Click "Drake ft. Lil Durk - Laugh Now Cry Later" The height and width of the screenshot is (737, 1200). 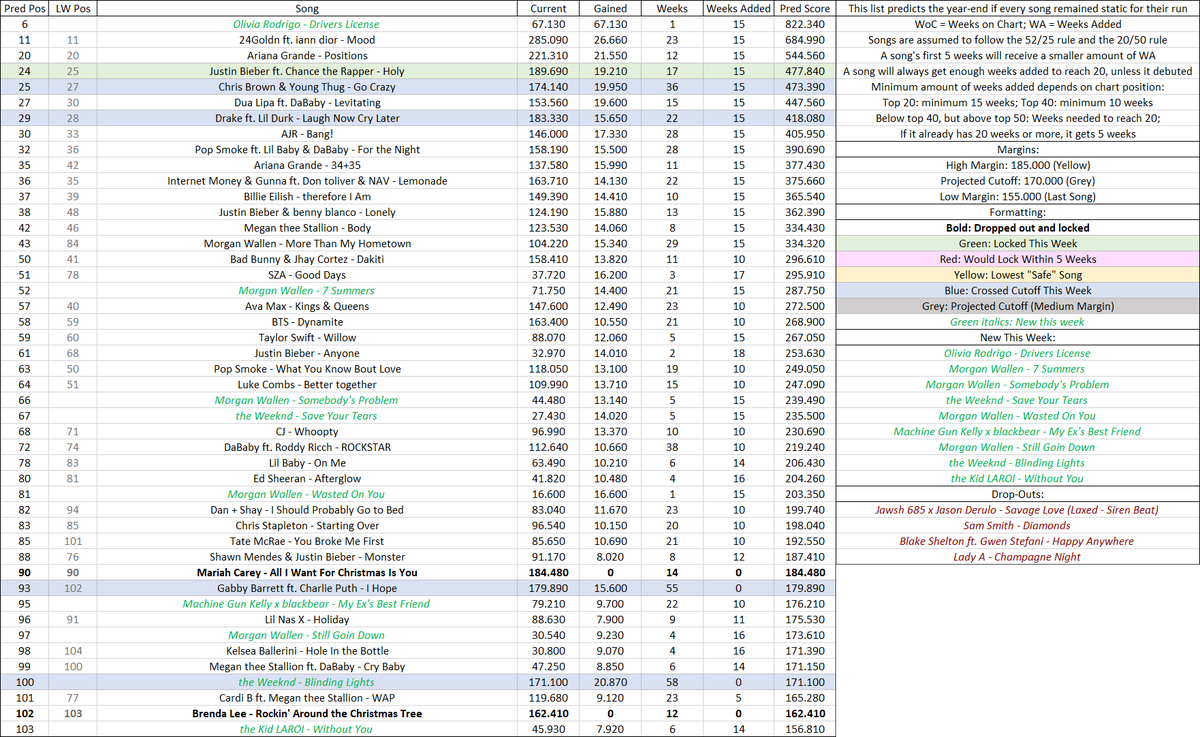[x=308, y=118]
